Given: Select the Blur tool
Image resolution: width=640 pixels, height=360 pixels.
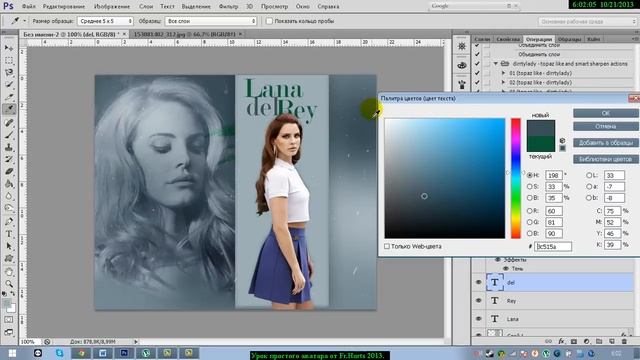Looking at the screenshot, I should 9,196.
